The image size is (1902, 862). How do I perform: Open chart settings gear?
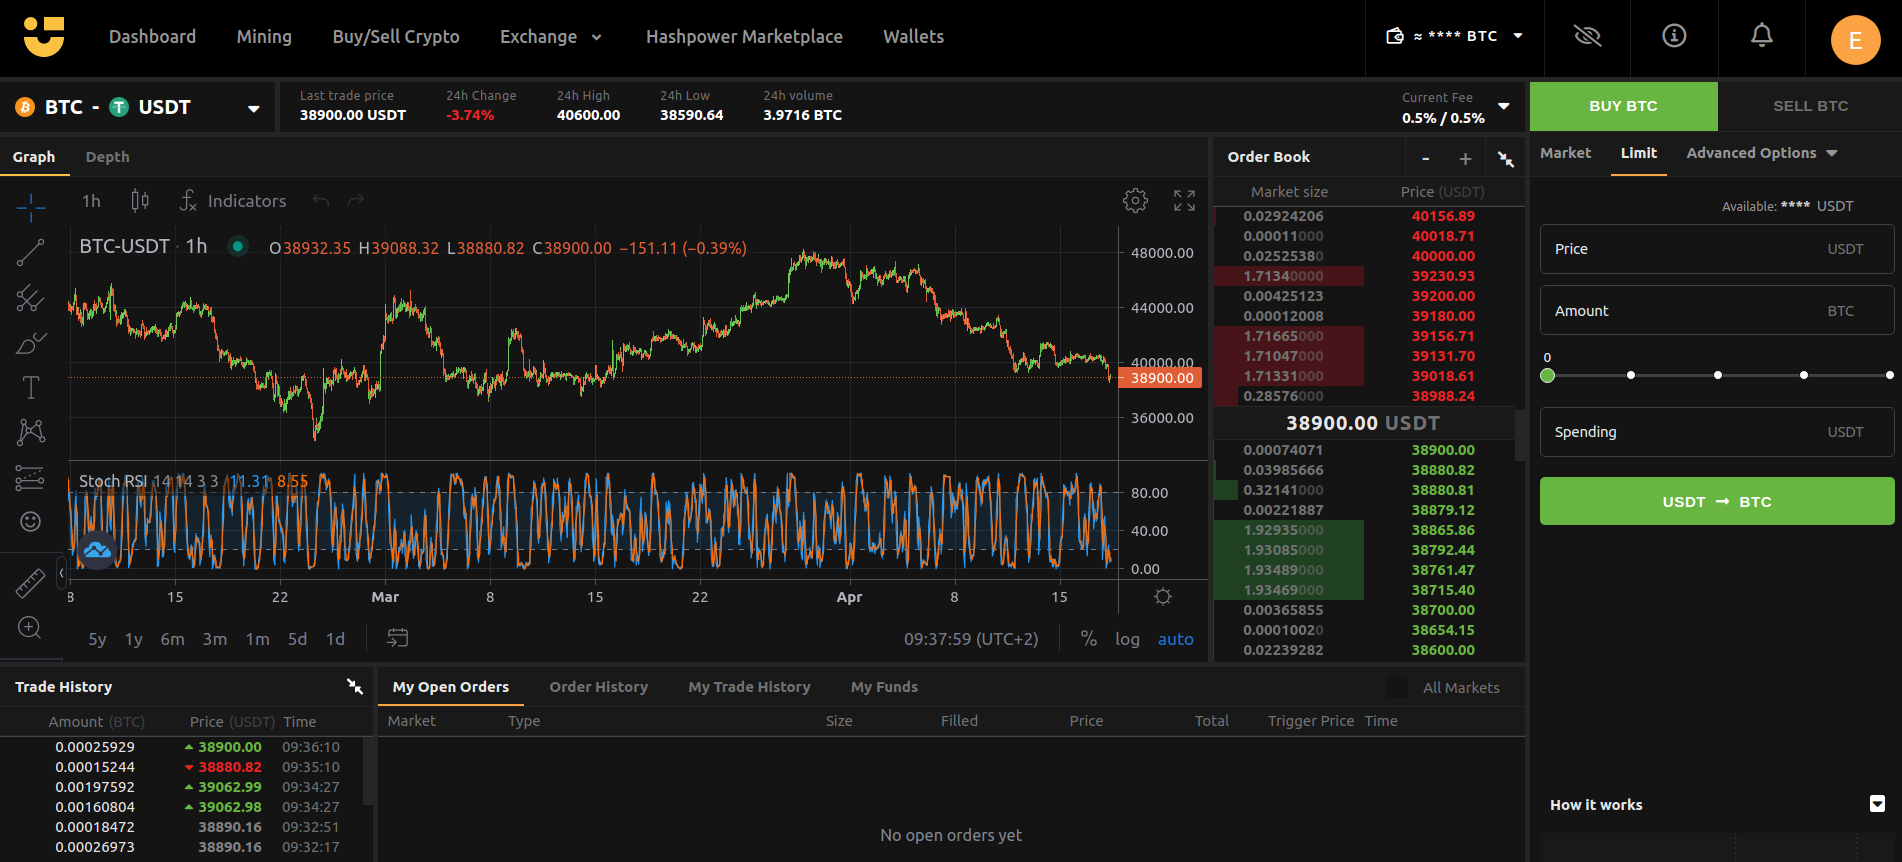coord(1135,201)
